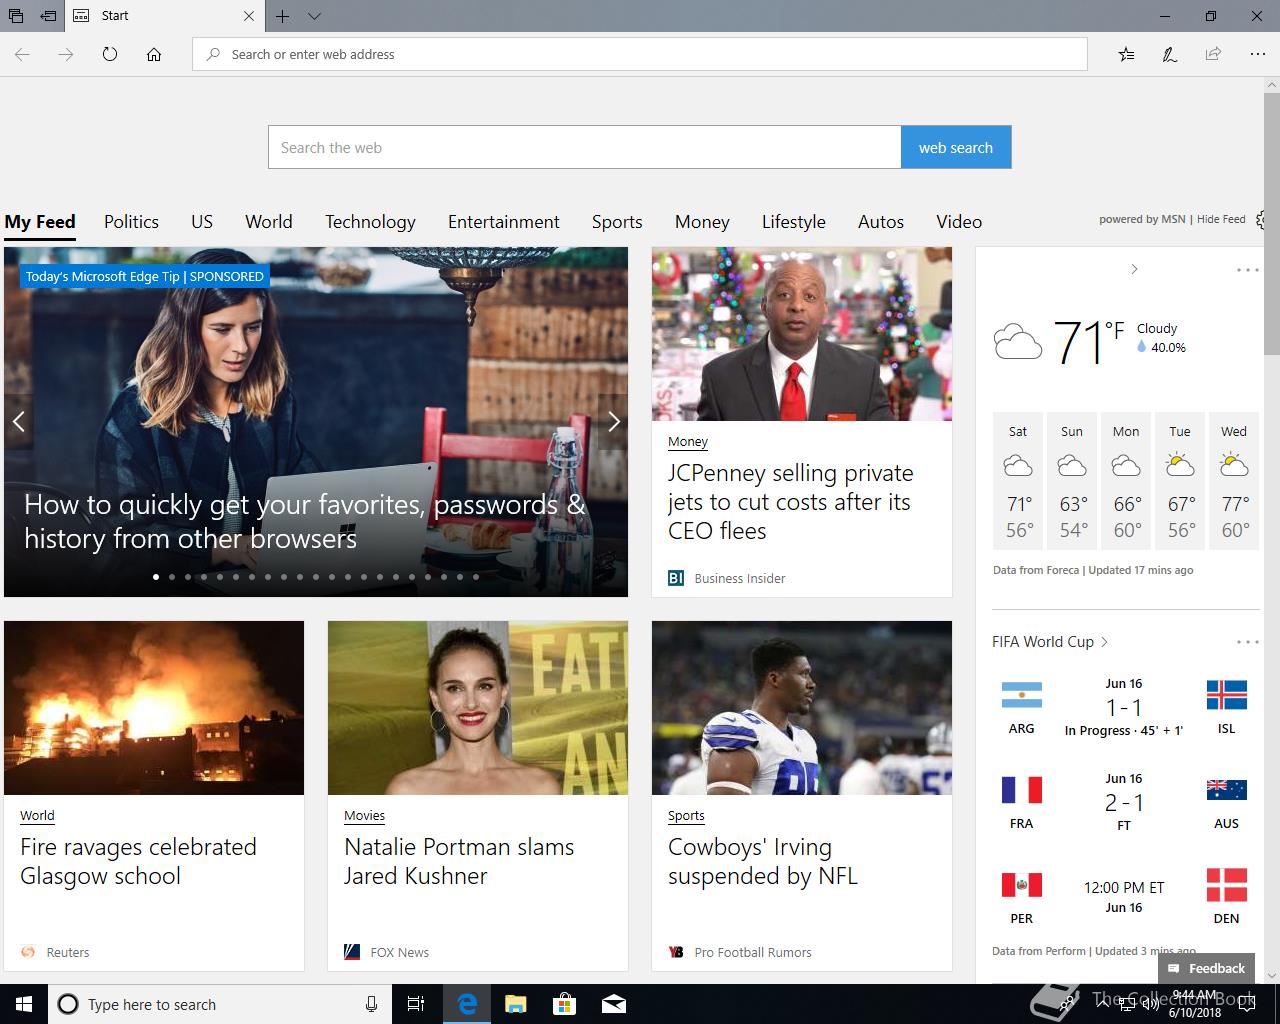The width and height of the screenshot is (1280, 1024).
Task: Switch to the World tab
Action: pyautogui.click(x=269, y=222)
